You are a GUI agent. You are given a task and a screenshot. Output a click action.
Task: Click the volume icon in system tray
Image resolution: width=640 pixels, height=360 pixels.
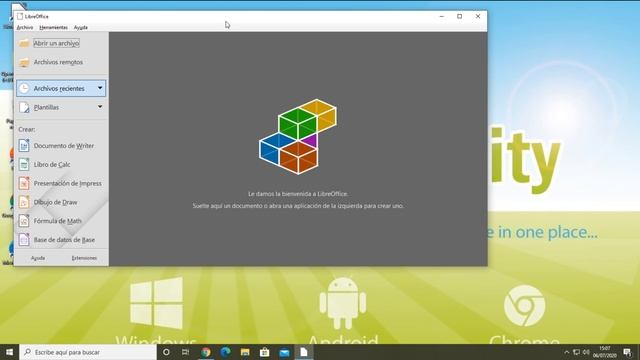pos(586,352)
